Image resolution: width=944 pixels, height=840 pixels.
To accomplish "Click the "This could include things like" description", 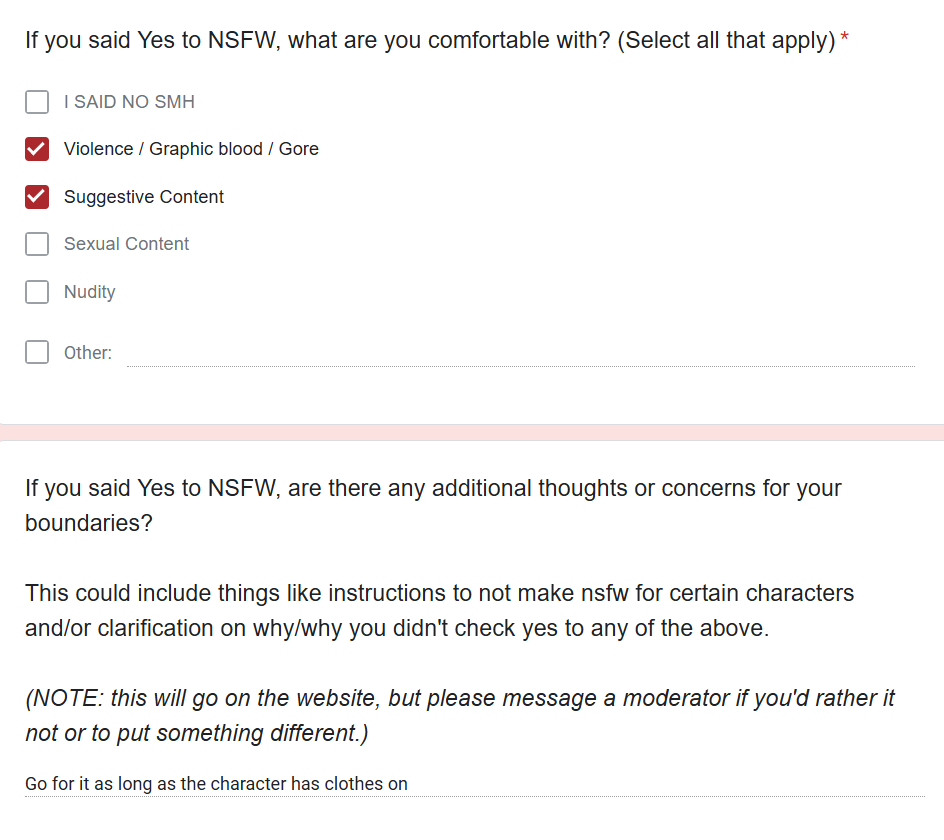I will [x=440, y=610].
